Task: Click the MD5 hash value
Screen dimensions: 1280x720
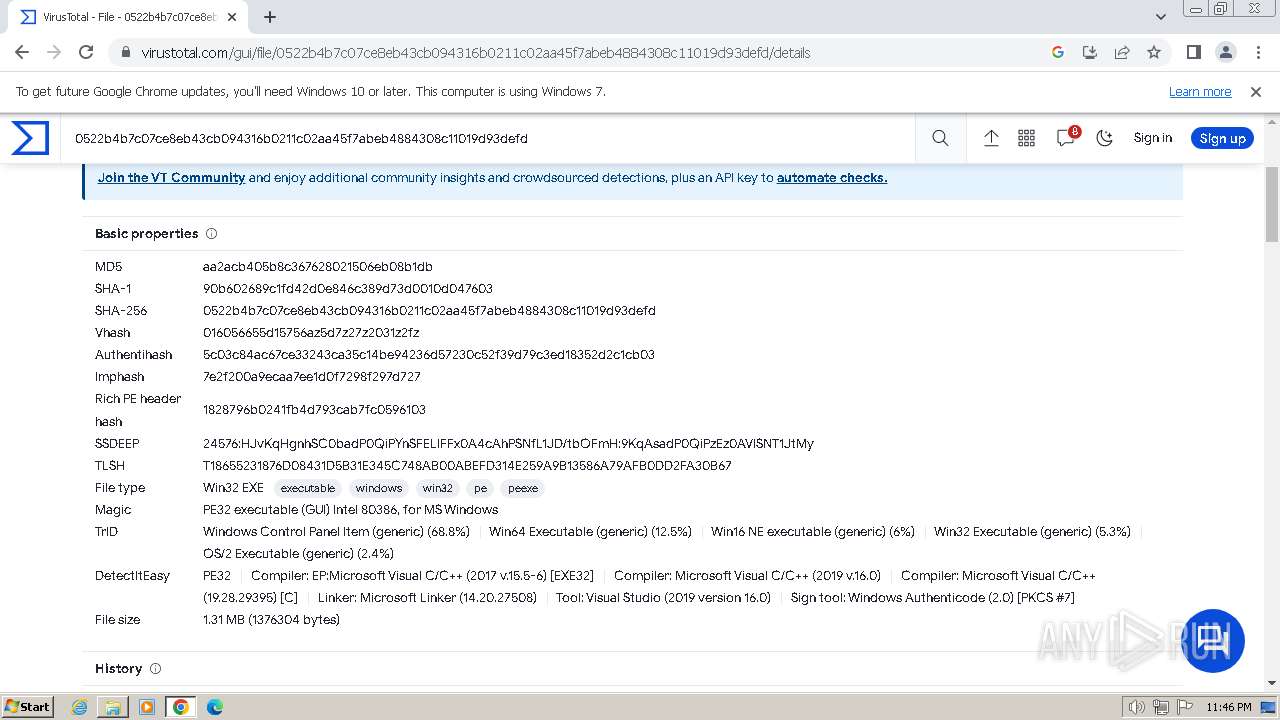Action: 318,267
